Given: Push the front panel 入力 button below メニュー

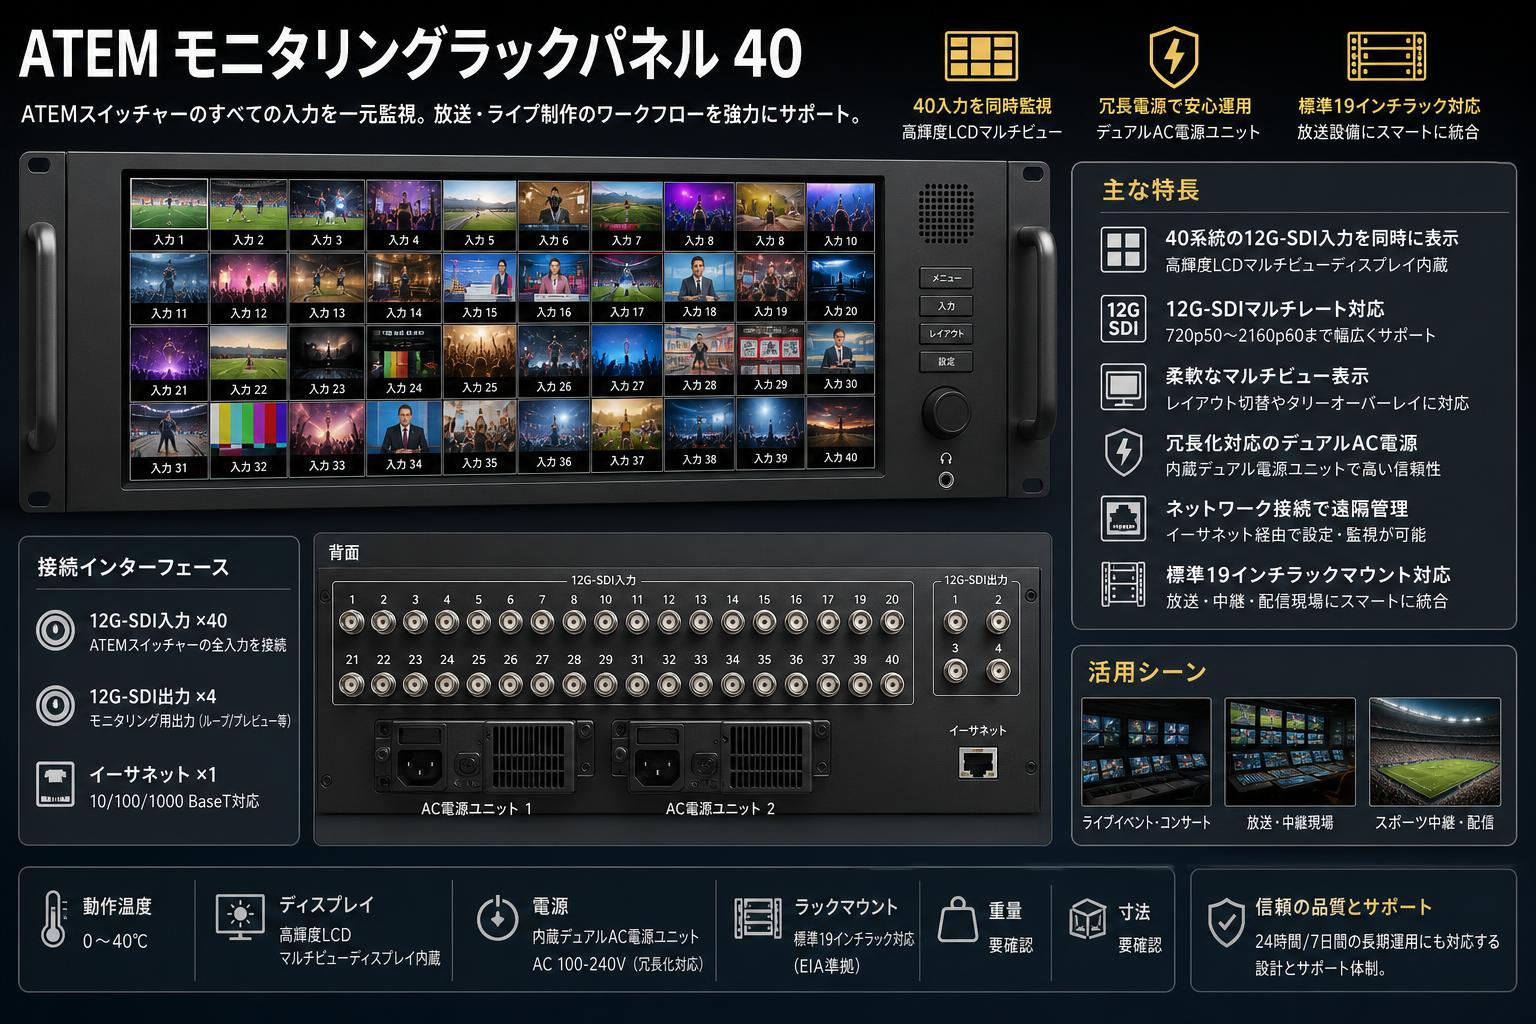Looking at the screenshot, I should coord(946,306).
